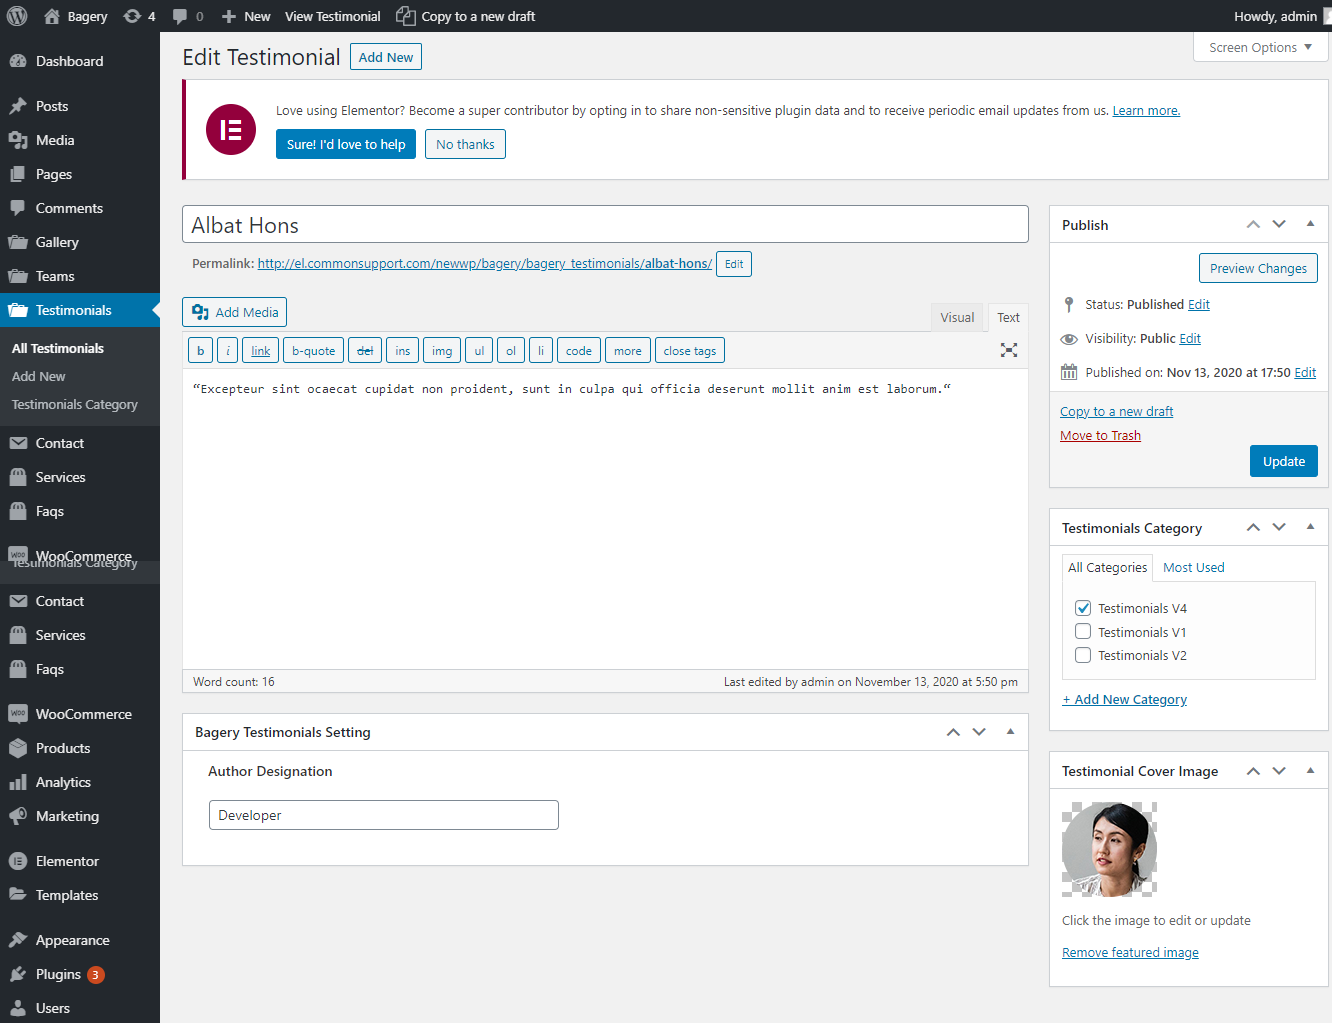This screenshot has height=1023, width=1332.
Task: Enable the Testimonials V2 checkbox
Action: (1083, 655)
